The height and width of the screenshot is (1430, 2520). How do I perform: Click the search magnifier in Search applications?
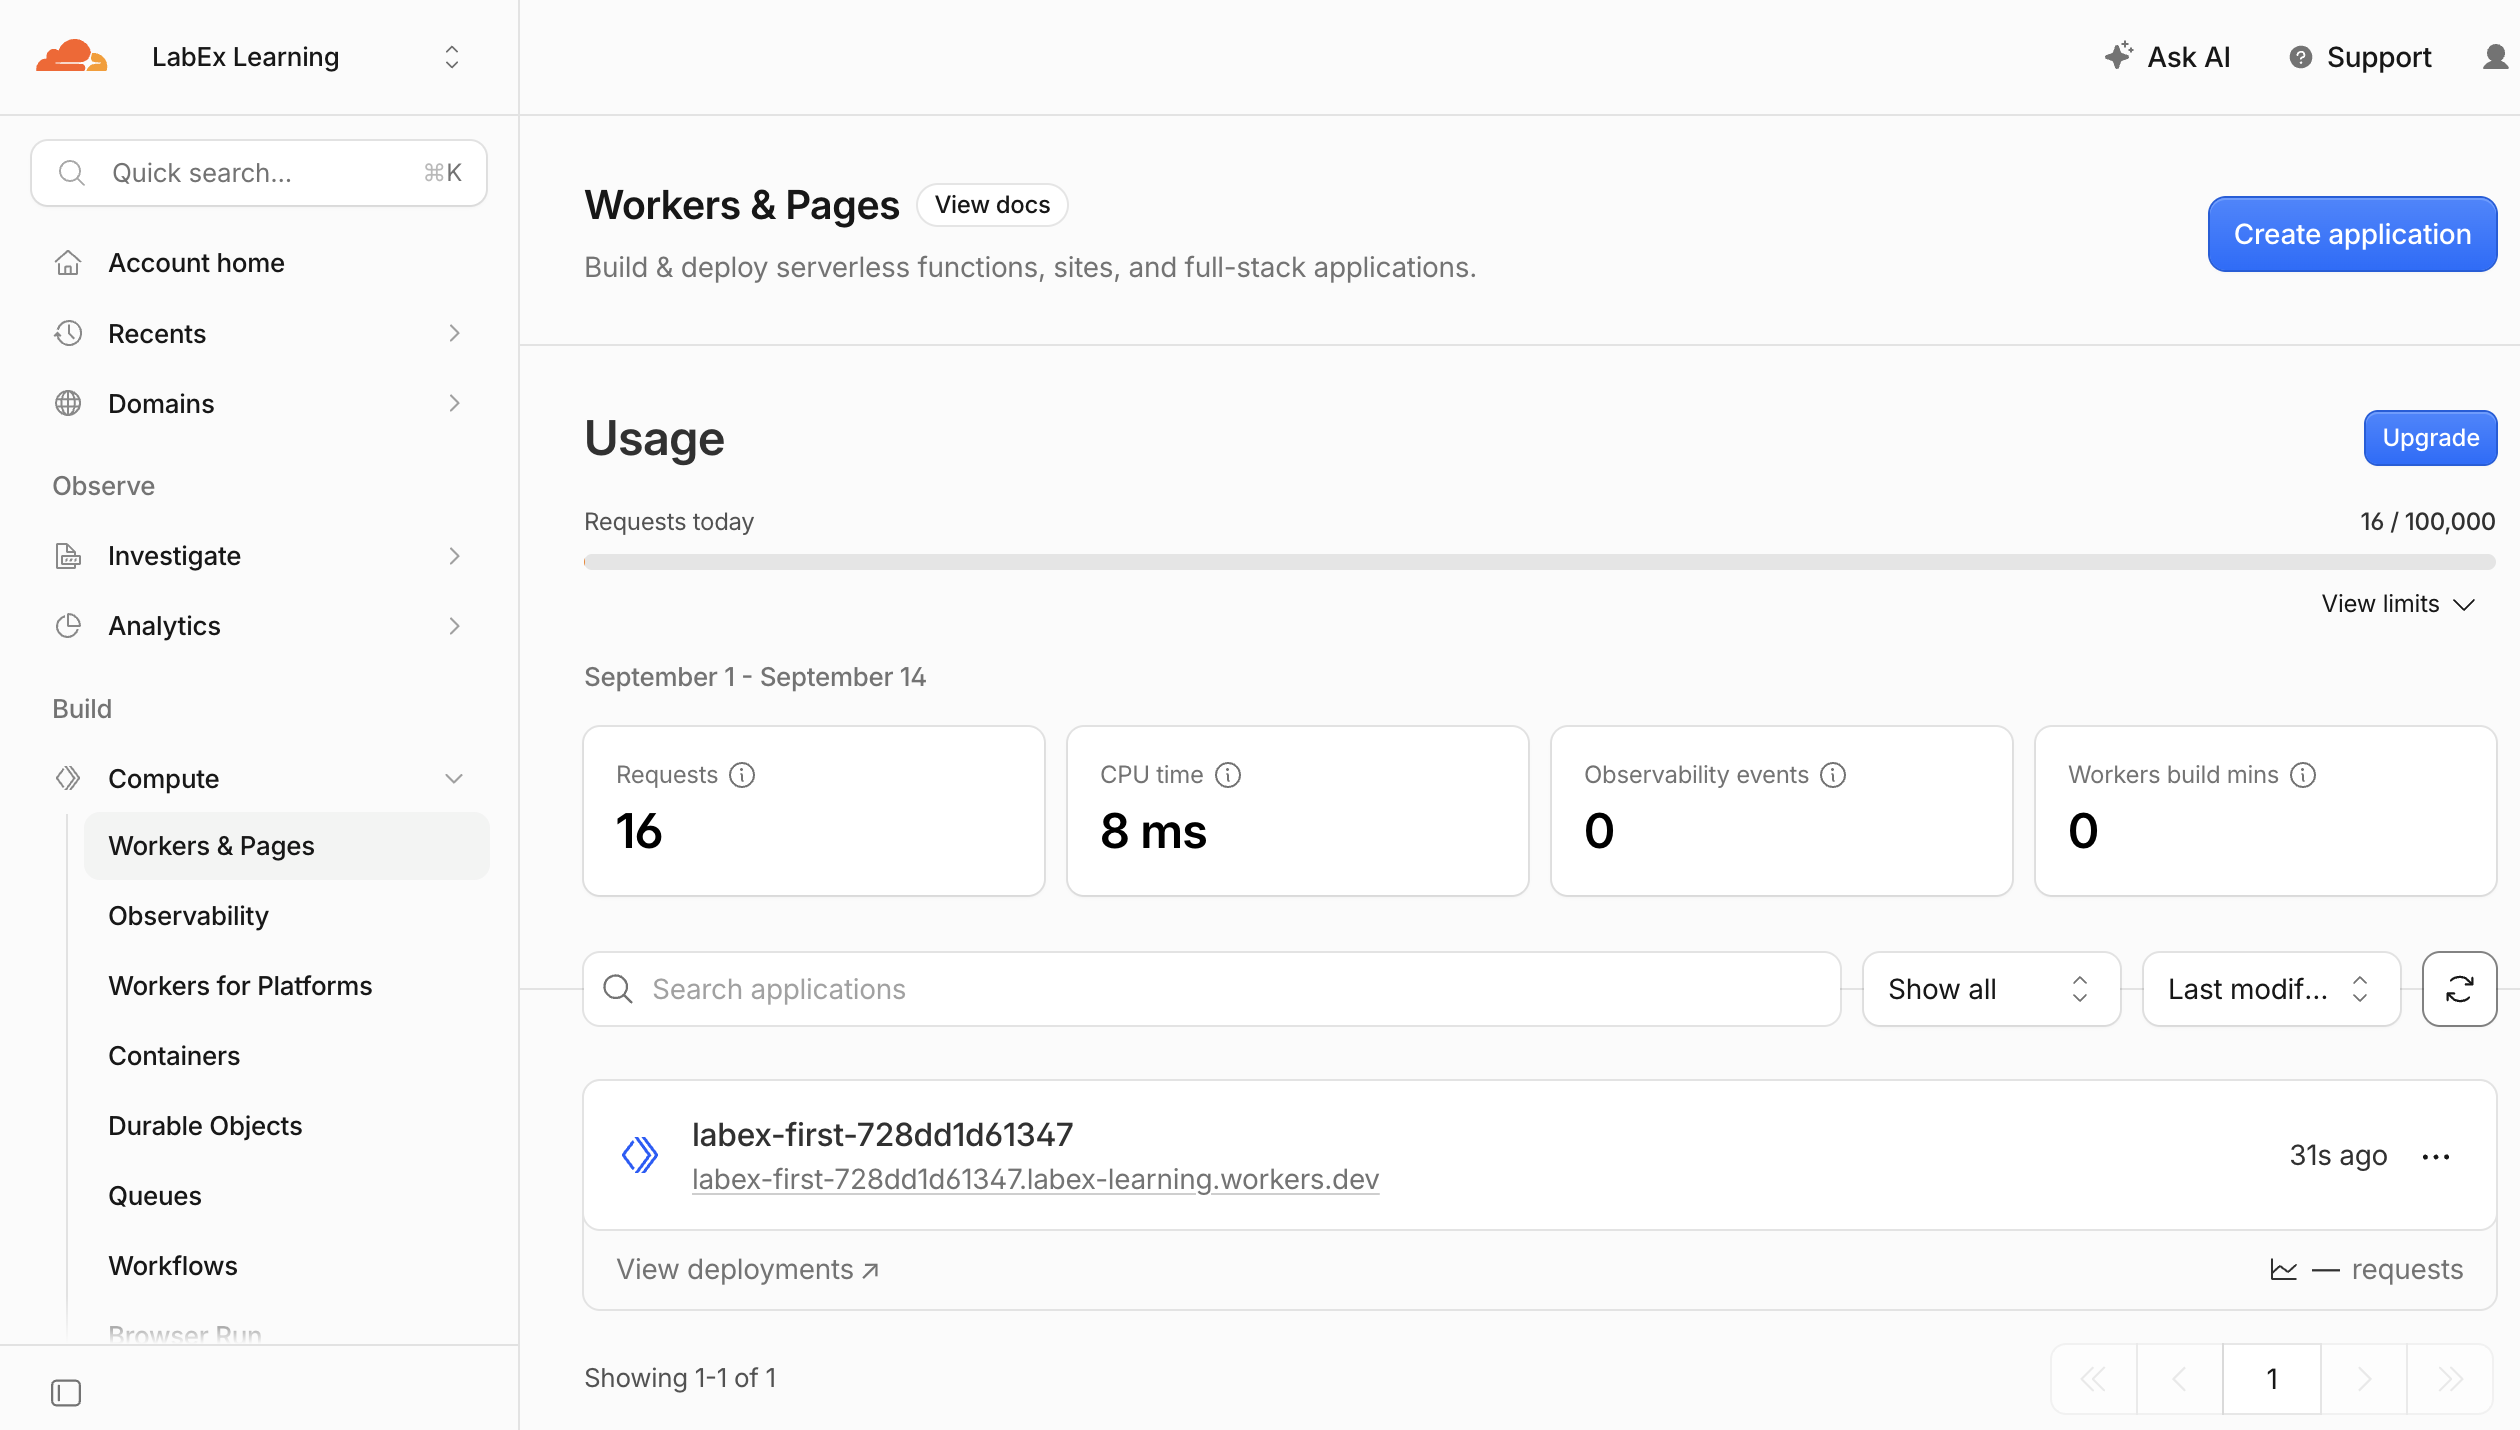pos(618,989)
